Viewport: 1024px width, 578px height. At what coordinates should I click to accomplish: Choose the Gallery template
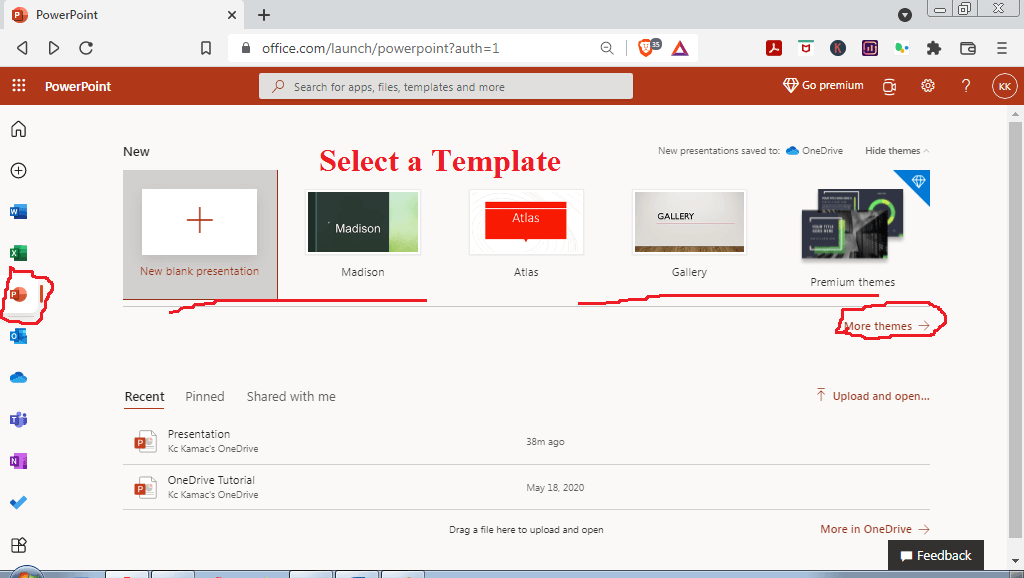coord(690,234)
